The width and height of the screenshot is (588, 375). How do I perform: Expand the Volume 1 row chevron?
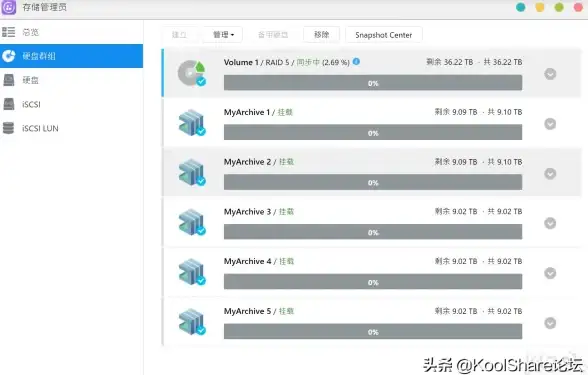point(550,74)
